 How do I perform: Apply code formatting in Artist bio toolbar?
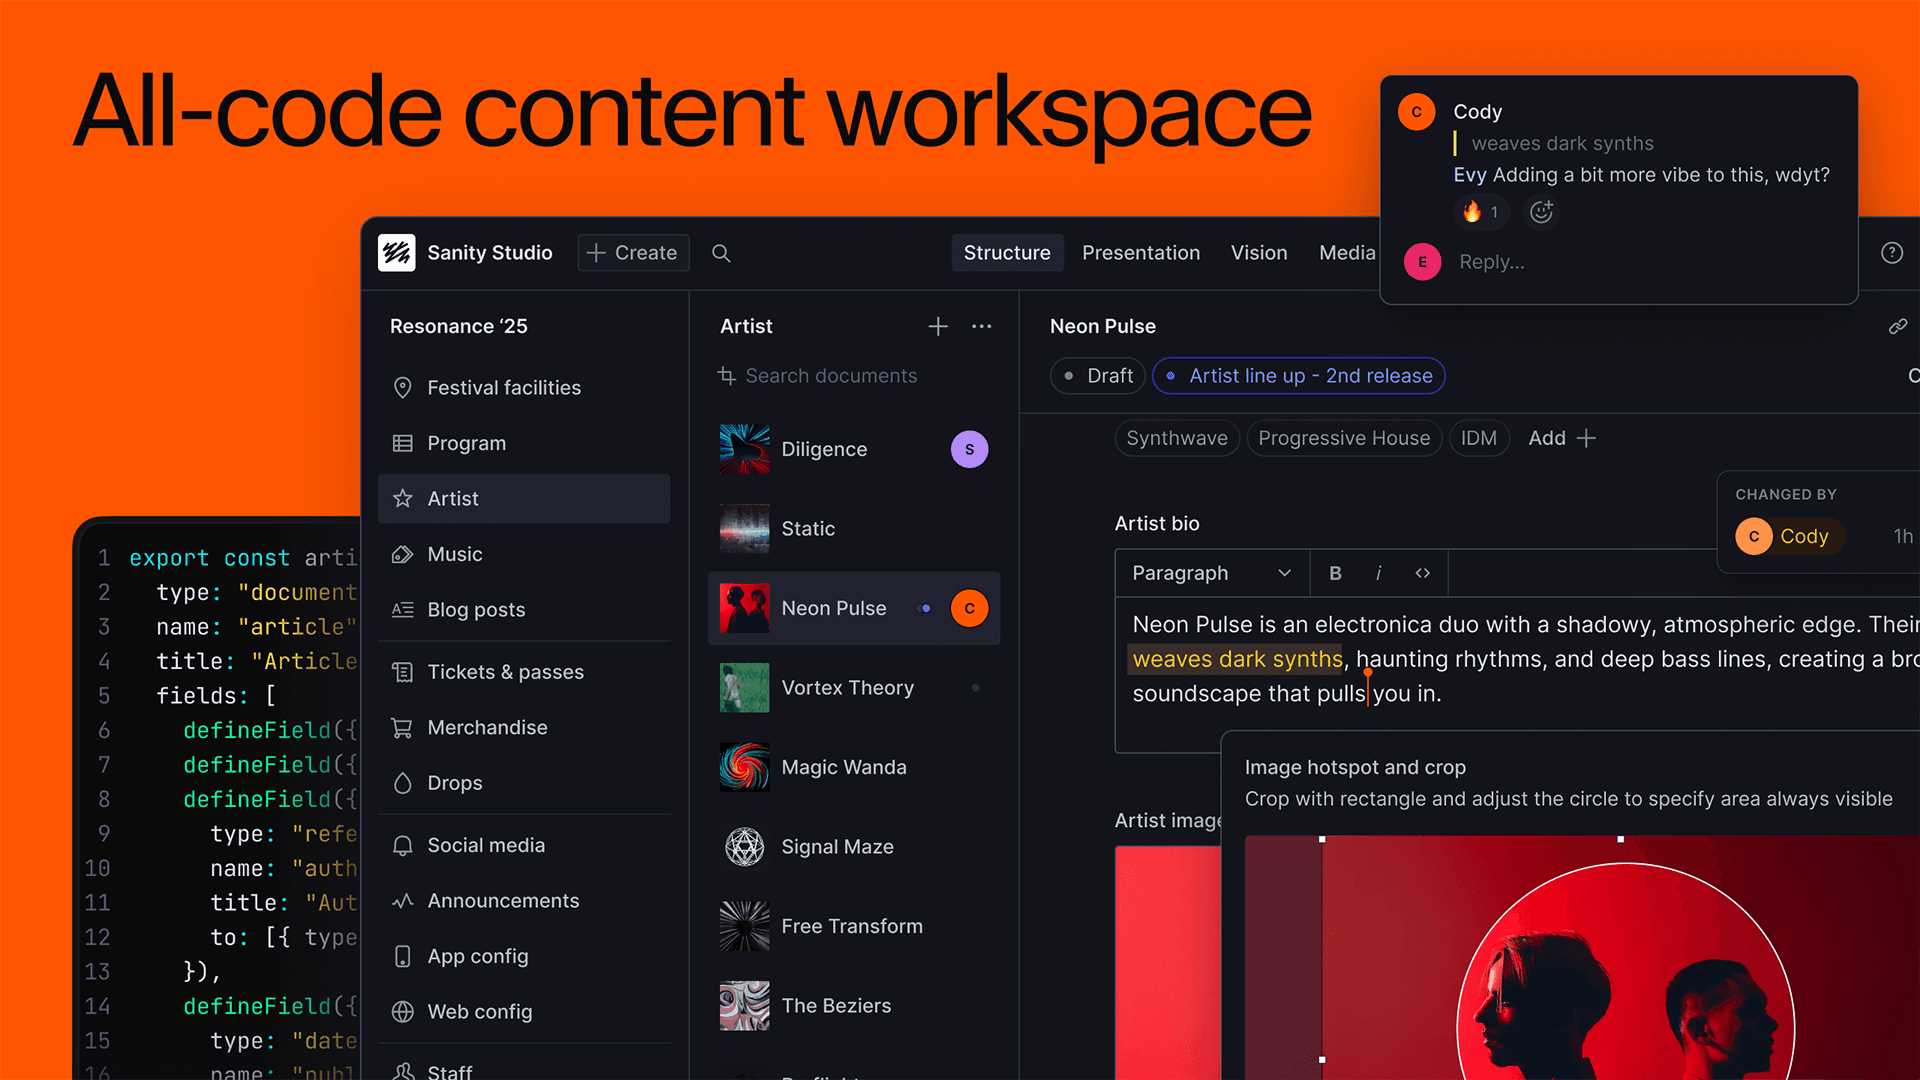coord(1422,573)
